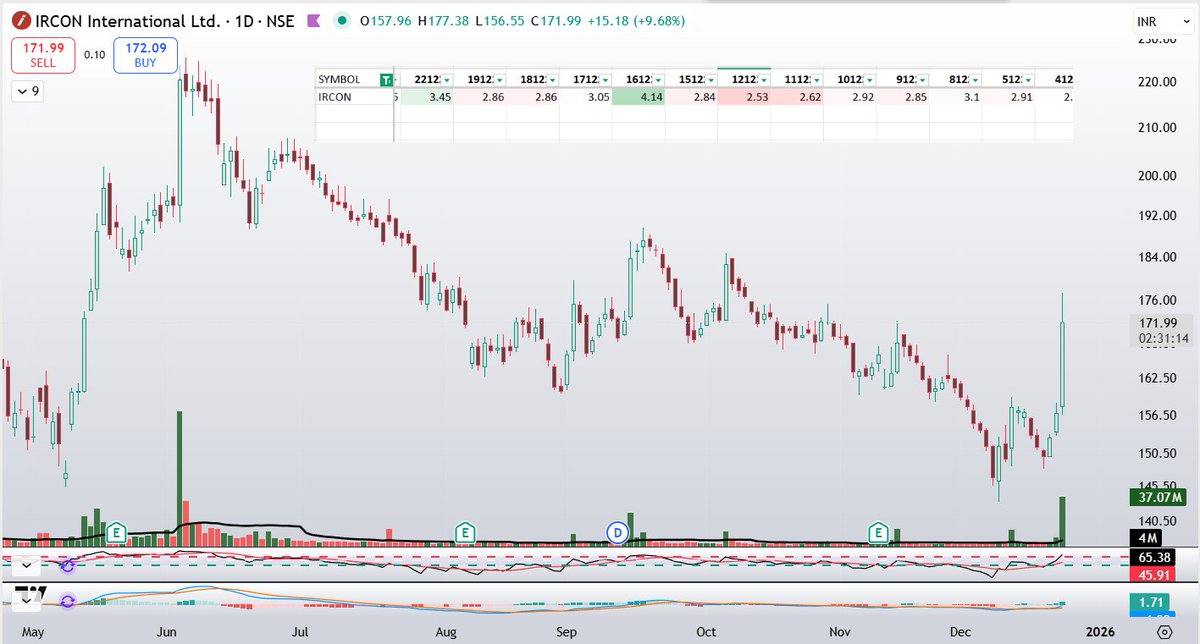Screen dimensions: 1200x644
Task: Open filter dropdown for 1612 column
Action: tap(658, 79)
